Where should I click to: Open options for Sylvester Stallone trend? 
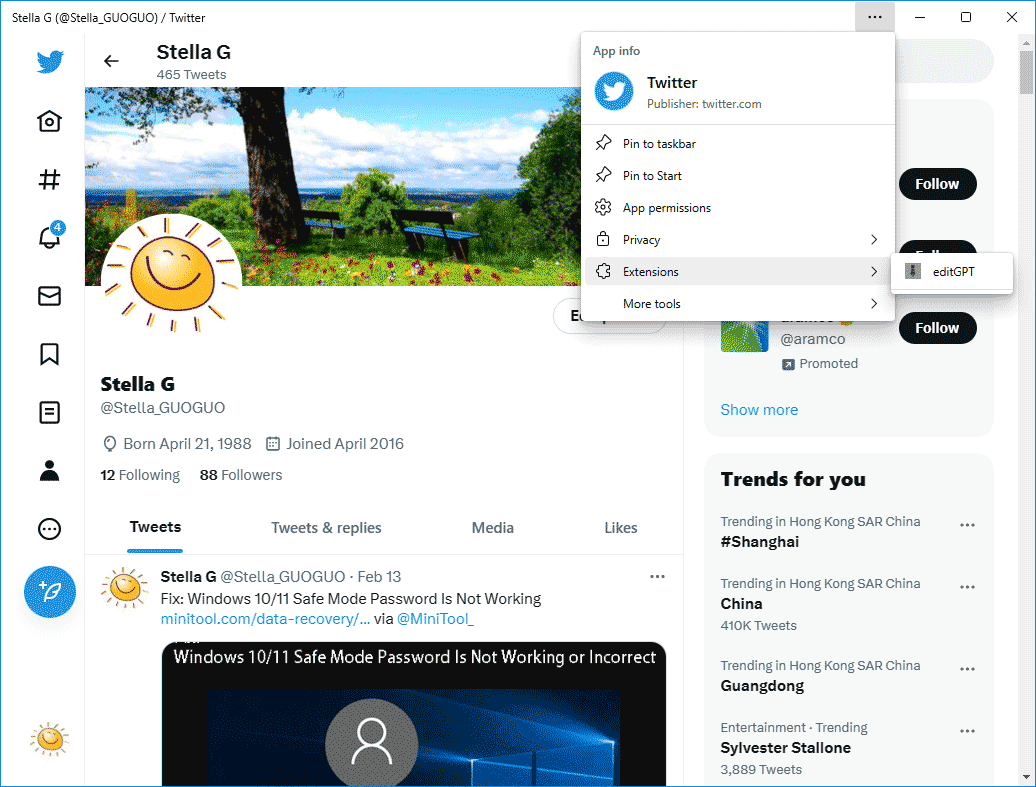point(967,731)
